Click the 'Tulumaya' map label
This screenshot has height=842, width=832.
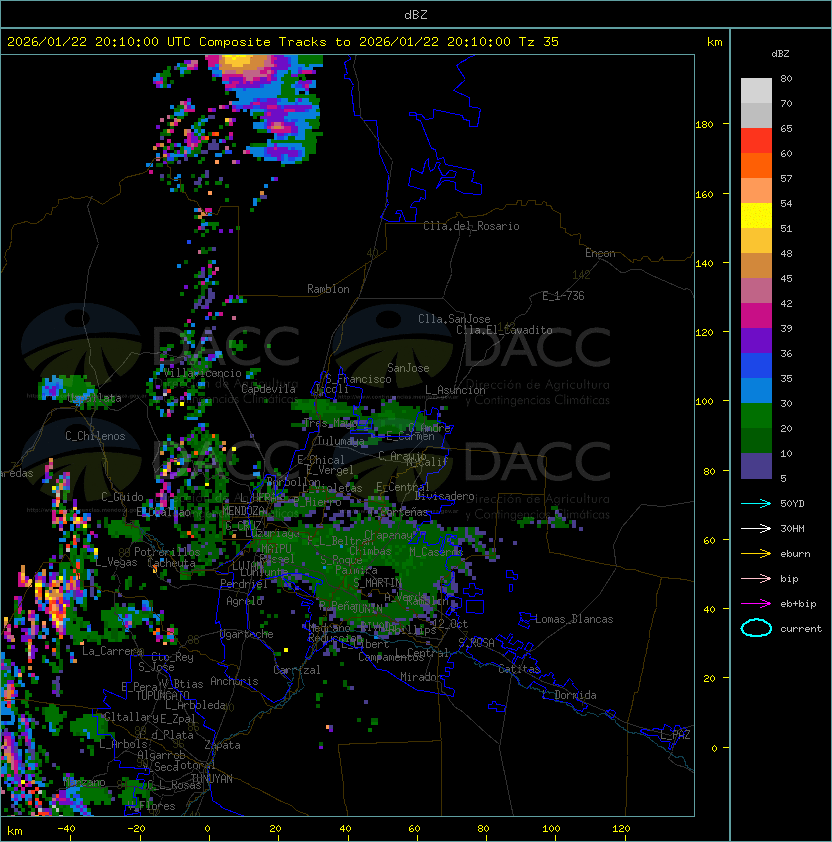click(x=341, y=441)
